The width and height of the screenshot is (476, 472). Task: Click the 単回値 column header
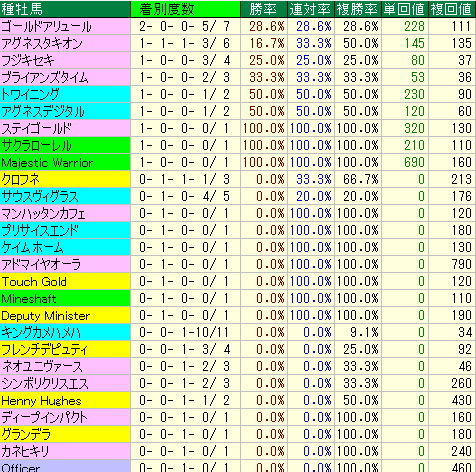(404, 9)
